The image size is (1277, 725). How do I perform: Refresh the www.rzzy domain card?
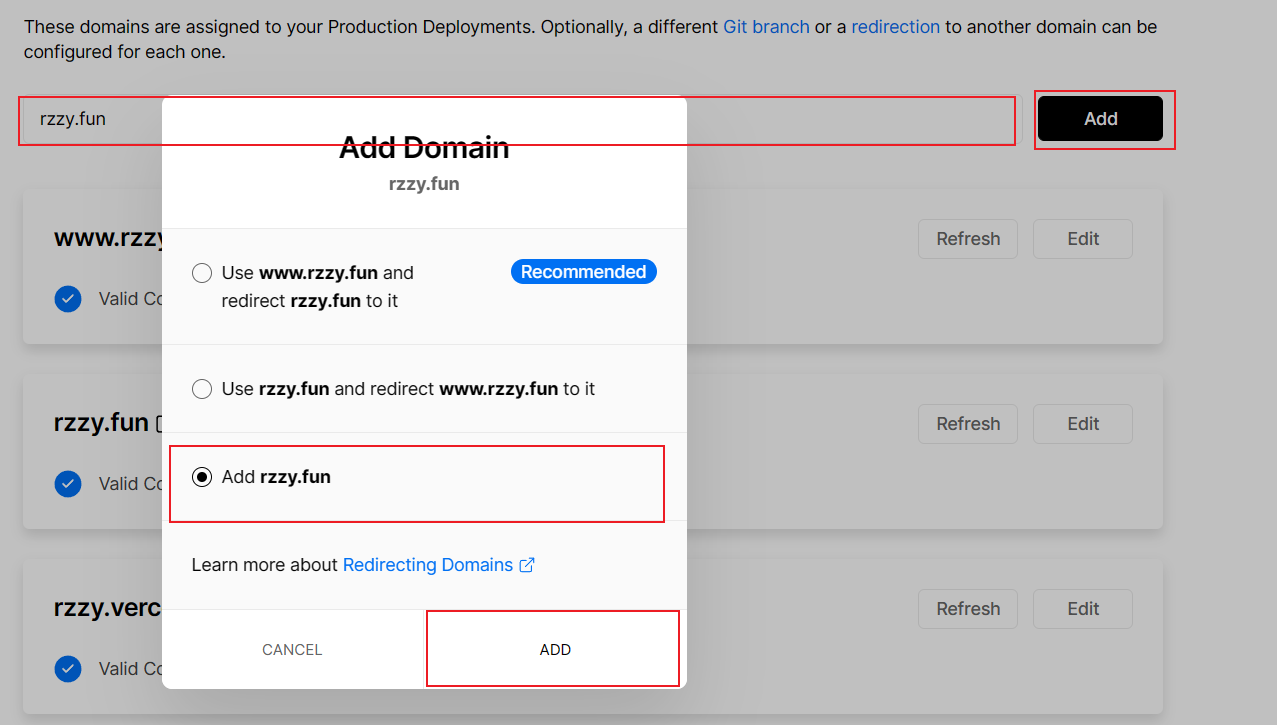[967, 239]
